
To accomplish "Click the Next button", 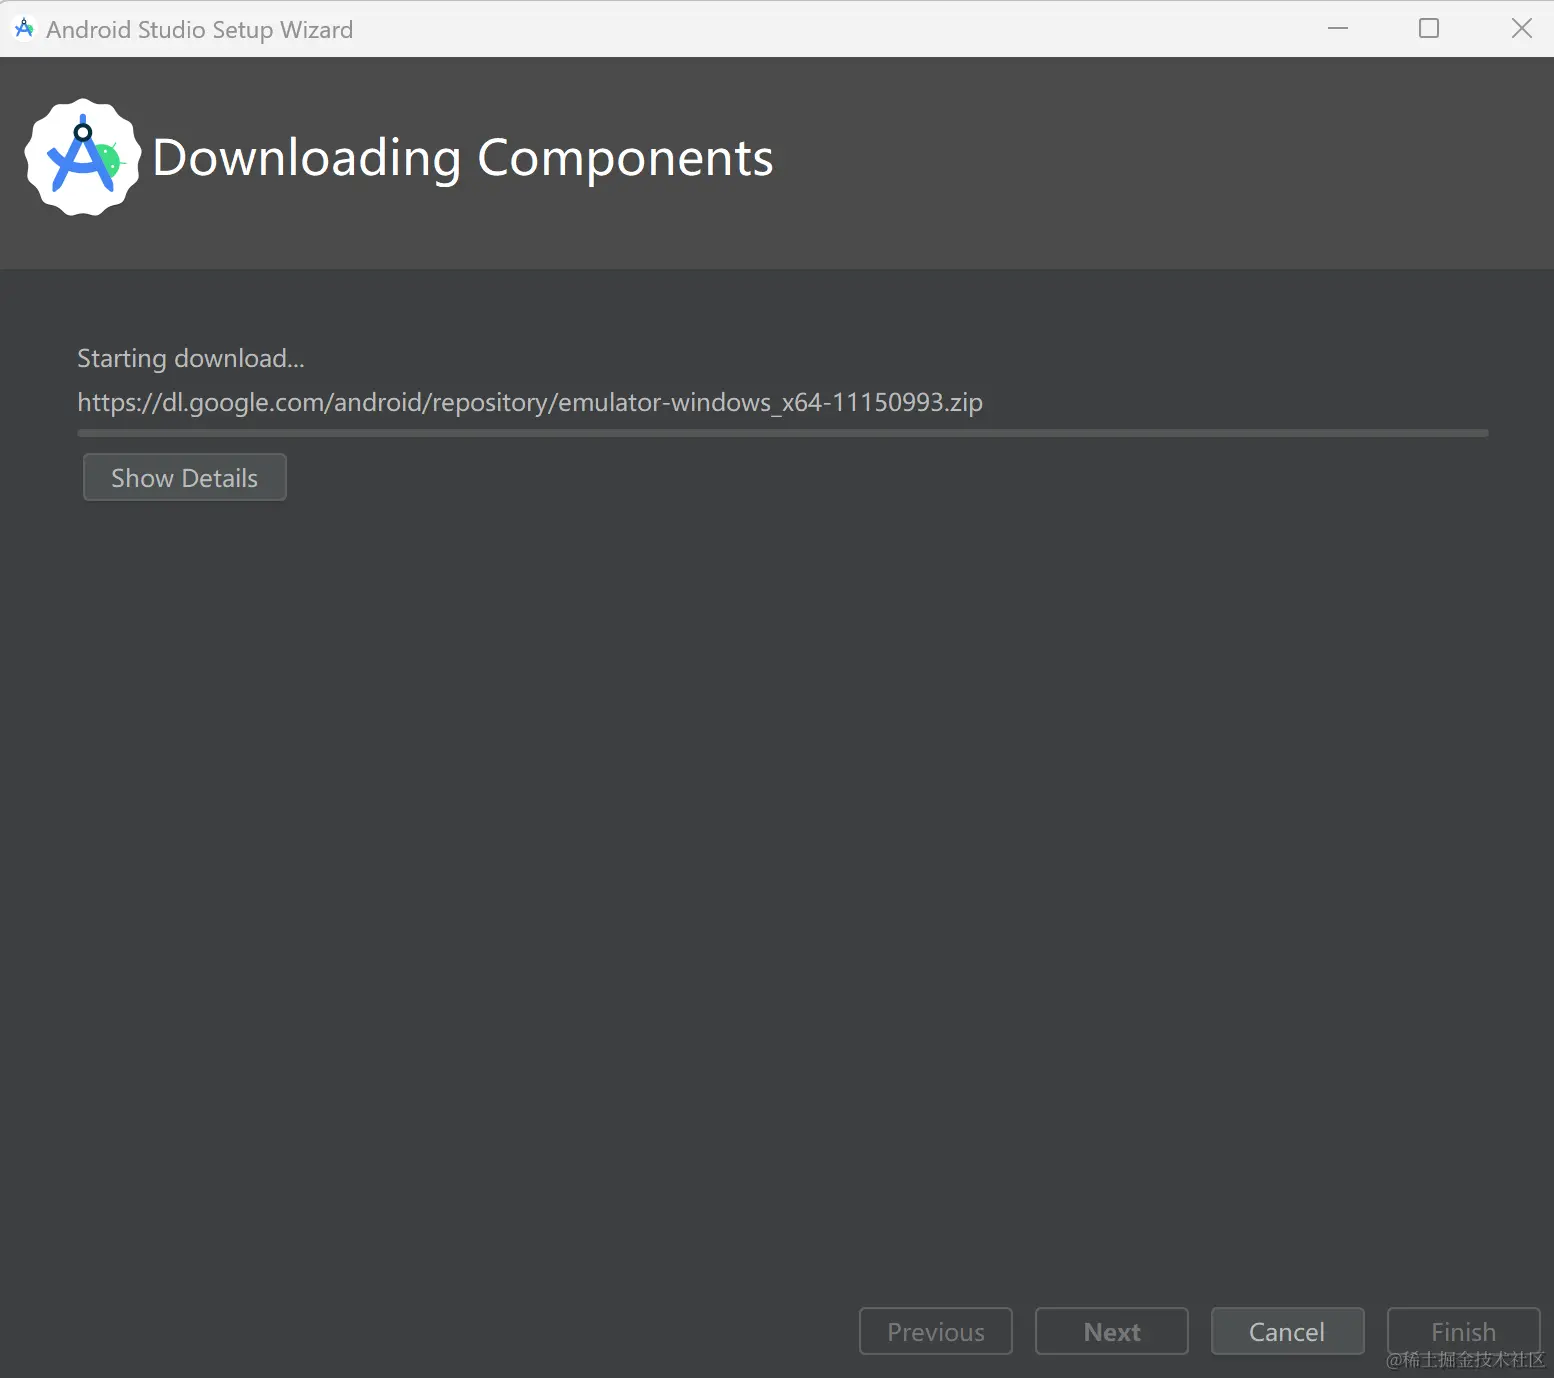I will pyautogui.click(x=1112, y=1331).
